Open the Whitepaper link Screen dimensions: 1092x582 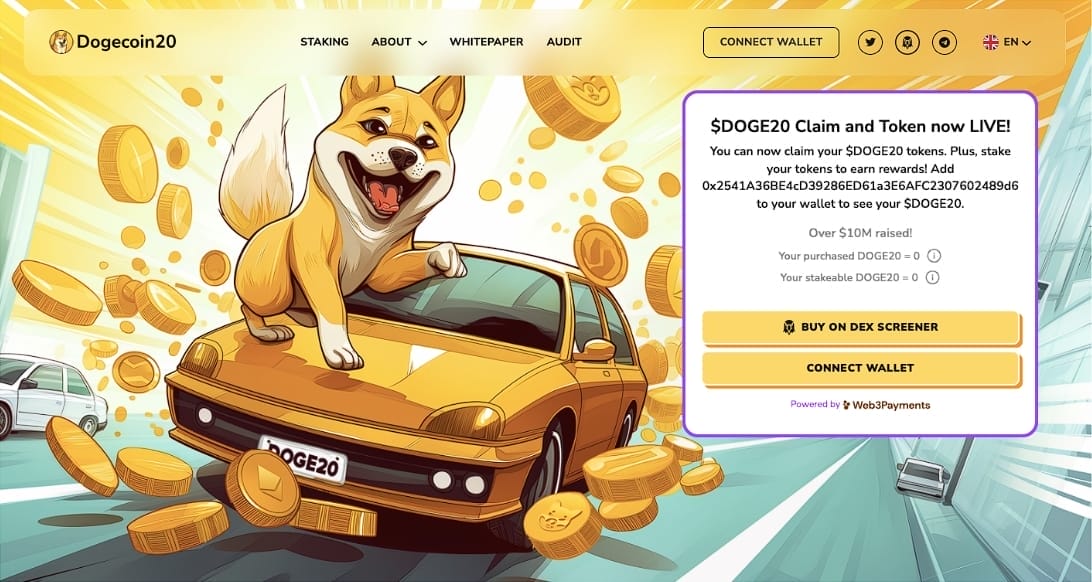[486, 42]
